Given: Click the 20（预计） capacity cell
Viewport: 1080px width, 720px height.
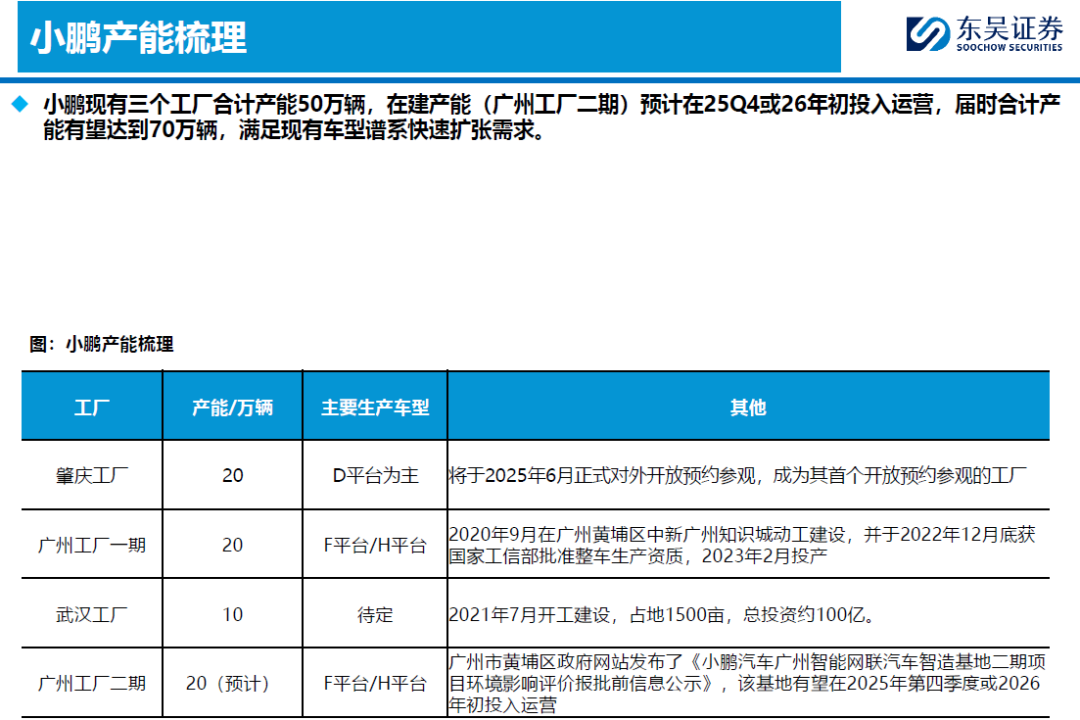Looking at the screenshot, I should [x=232, y=683].
